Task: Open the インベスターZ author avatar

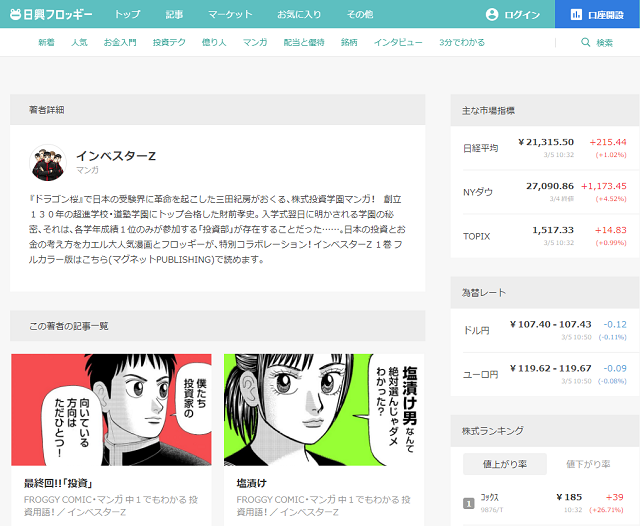Action: (x=48, y=162)
